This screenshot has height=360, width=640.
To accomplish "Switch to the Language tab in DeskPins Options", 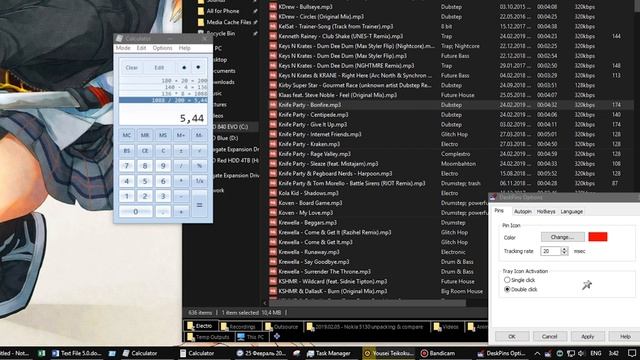I will (x=571, y=211).
